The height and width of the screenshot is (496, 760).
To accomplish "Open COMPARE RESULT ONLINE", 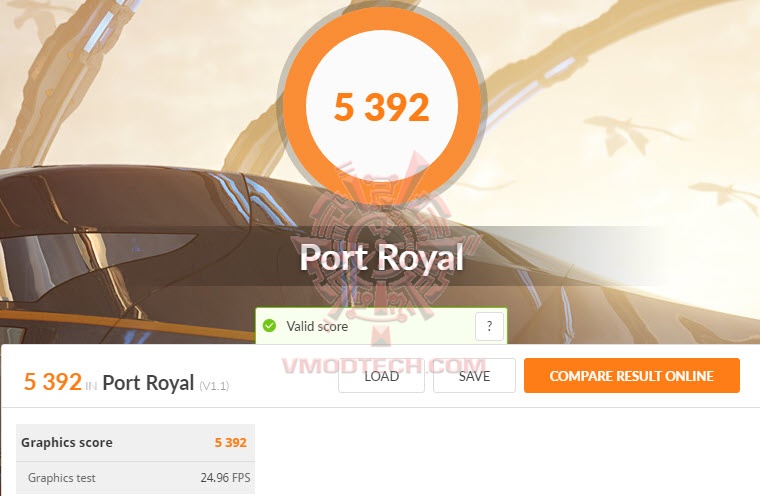I will click(632, 376).
